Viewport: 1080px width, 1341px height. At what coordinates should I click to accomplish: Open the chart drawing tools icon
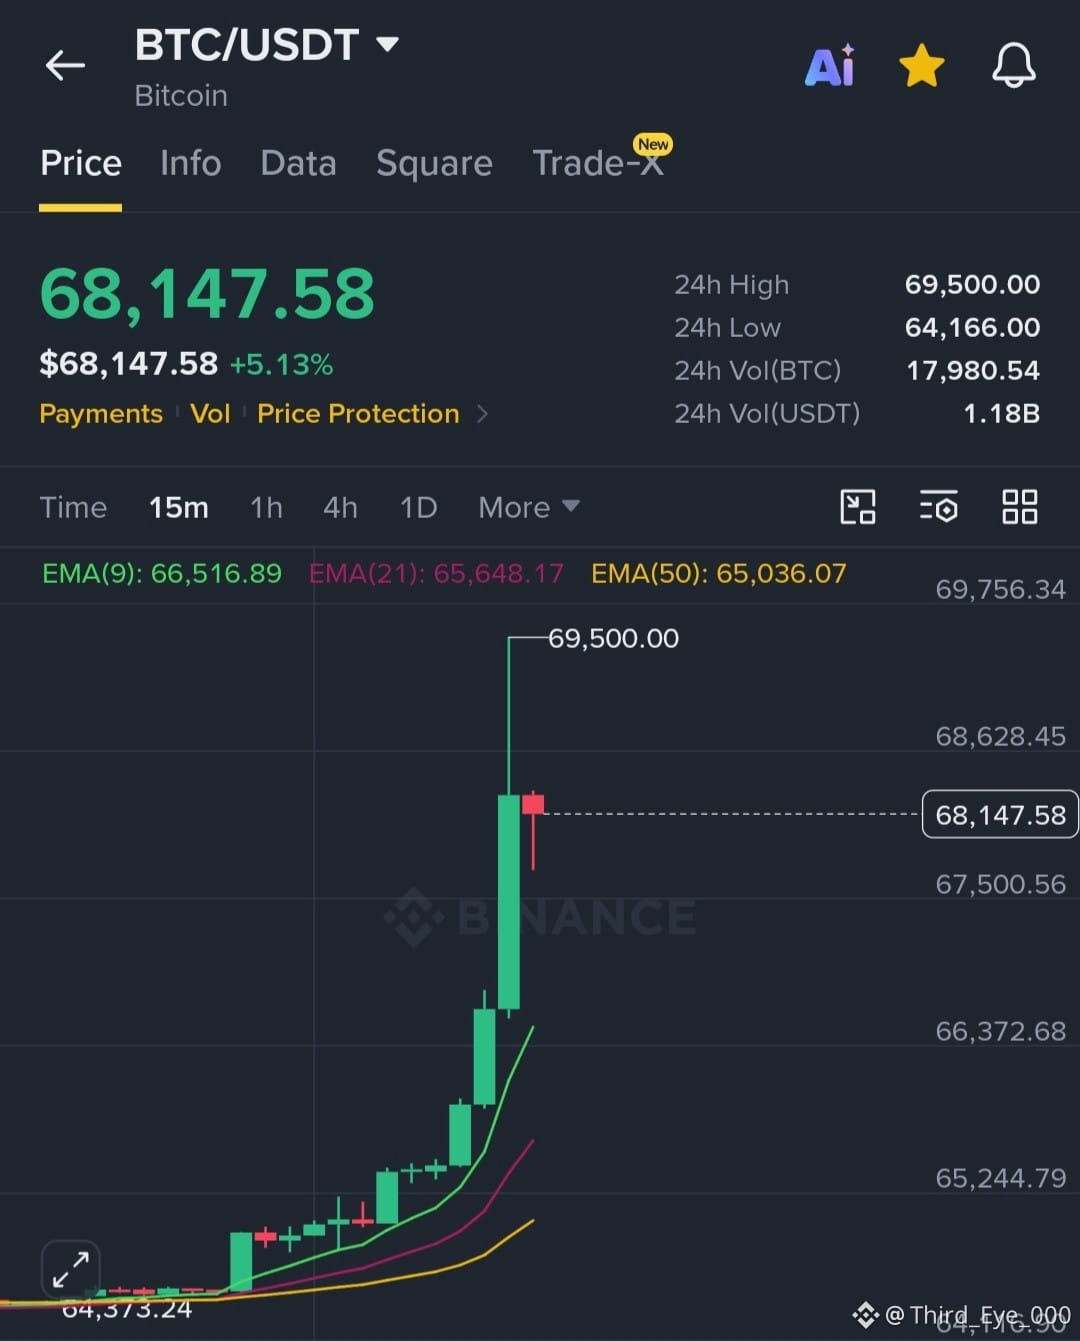[x=858, y=507]
